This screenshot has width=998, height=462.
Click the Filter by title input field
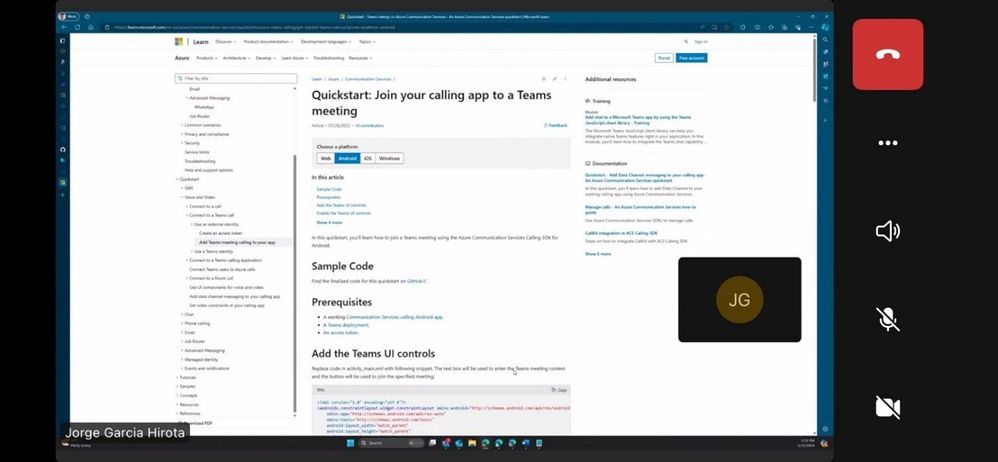(236, 78)
